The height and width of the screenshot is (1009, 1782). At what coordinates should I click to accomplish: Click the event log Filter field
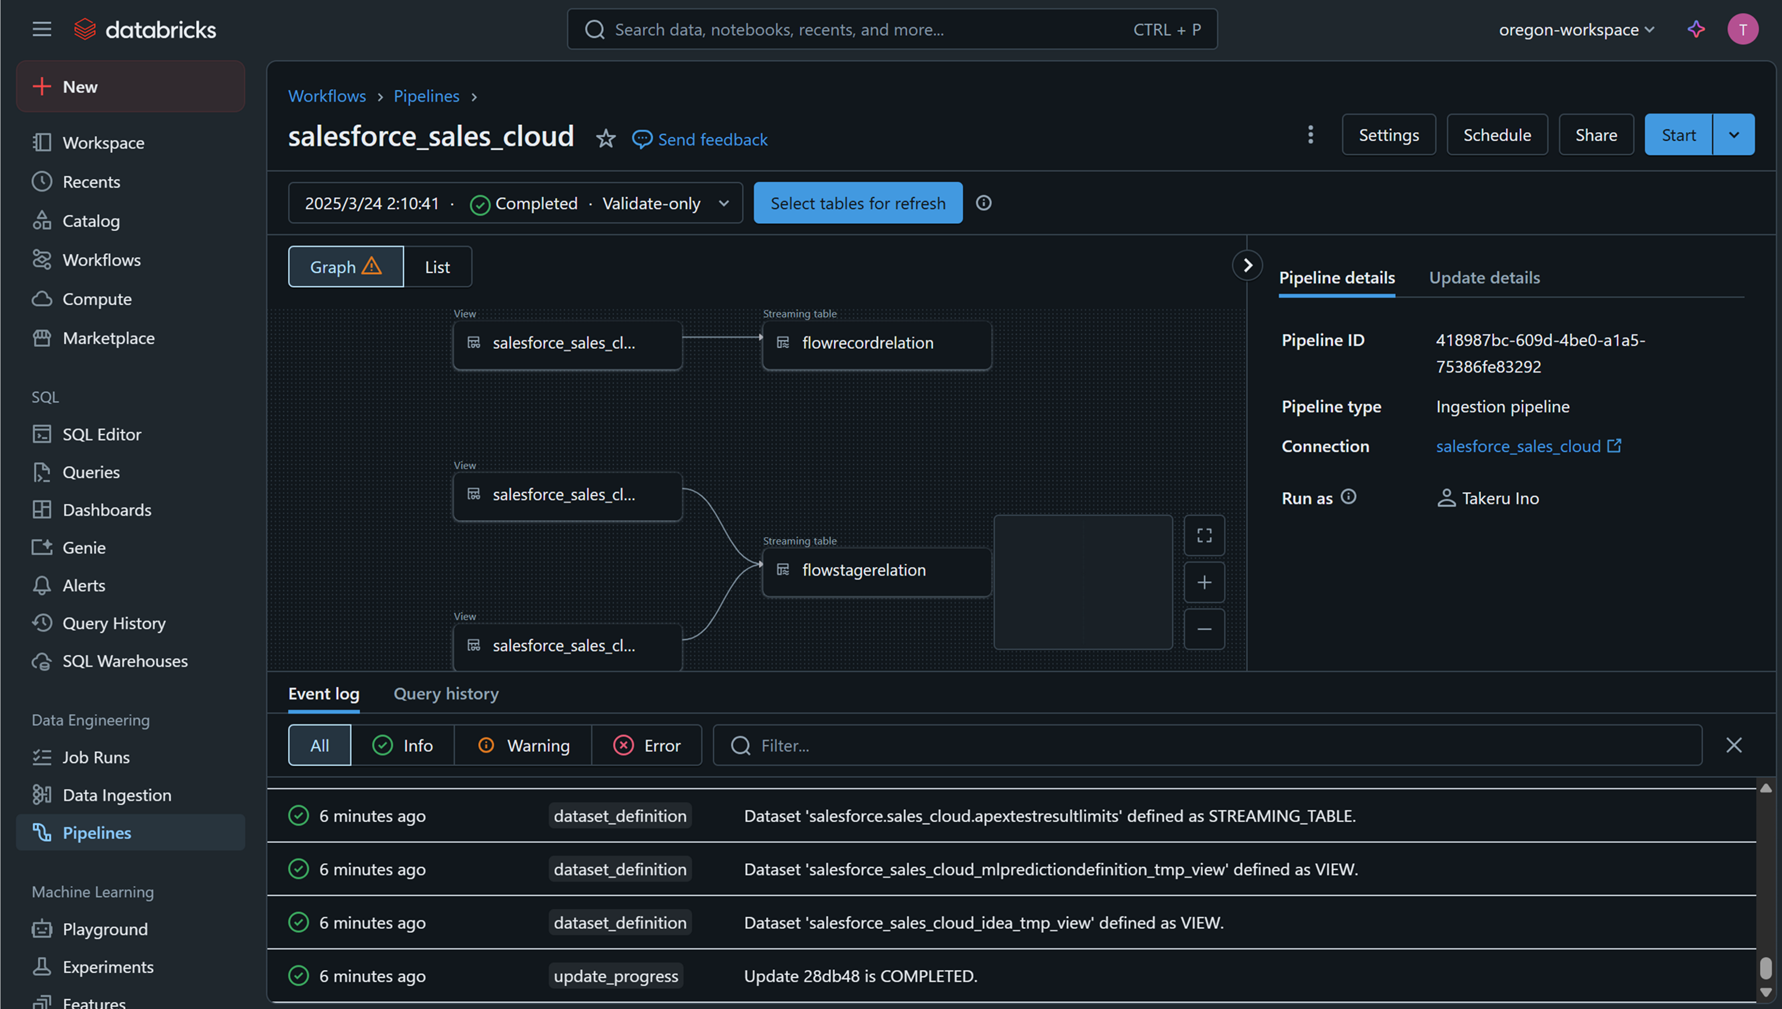point(1207,745)
